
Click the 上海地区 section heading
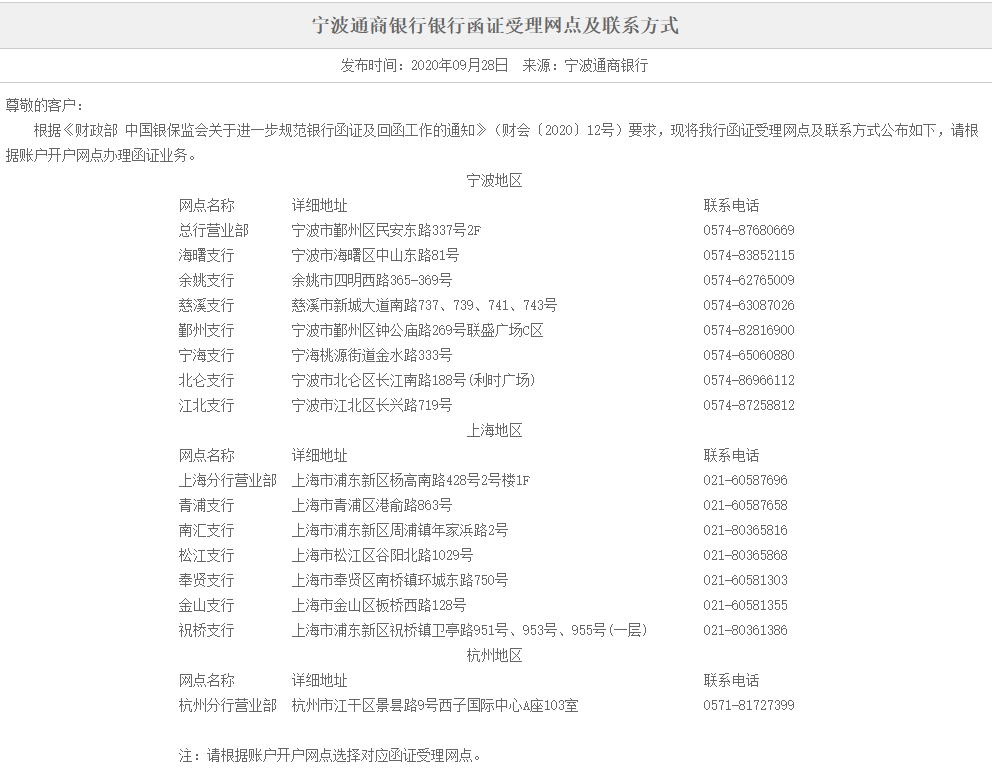495,431
